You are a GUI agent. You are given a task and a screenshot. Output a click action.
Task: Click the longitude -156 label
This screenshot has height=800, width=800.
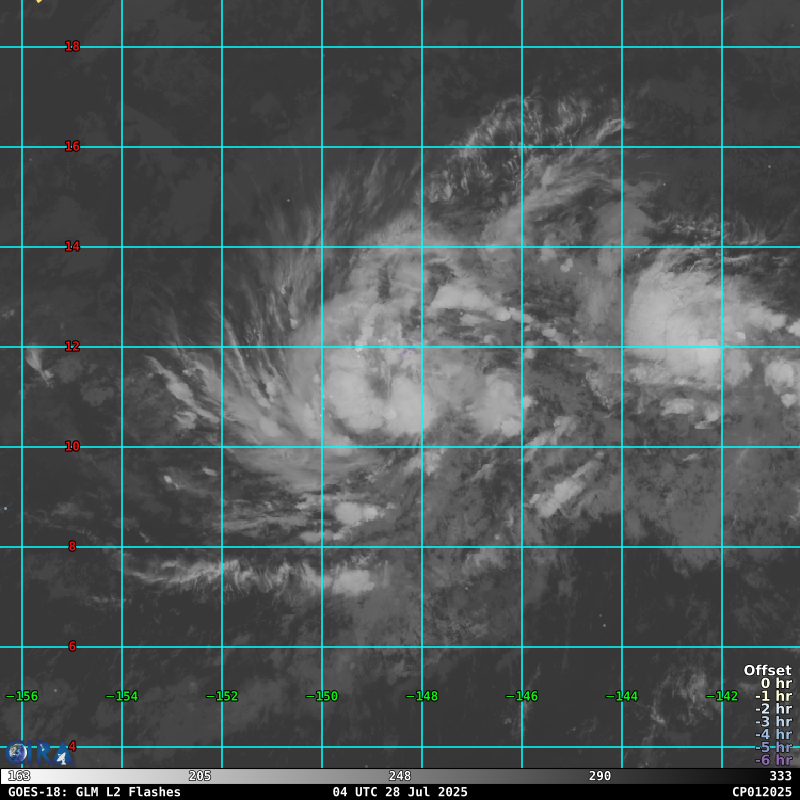pos(22,696)
